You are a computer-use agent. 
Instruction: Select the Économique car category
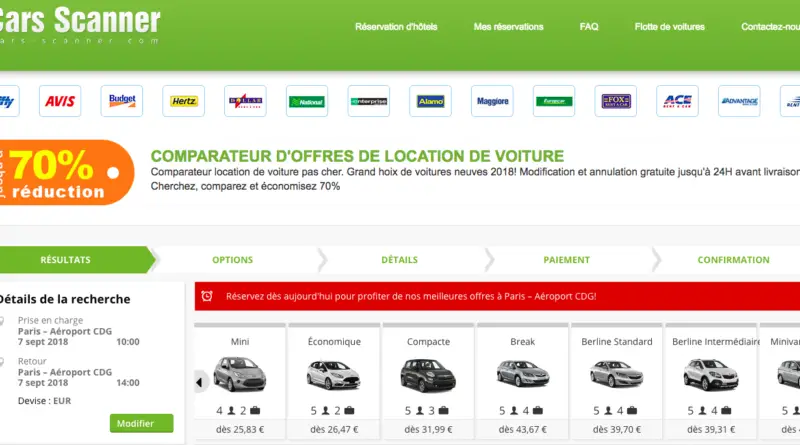[334, 381]
